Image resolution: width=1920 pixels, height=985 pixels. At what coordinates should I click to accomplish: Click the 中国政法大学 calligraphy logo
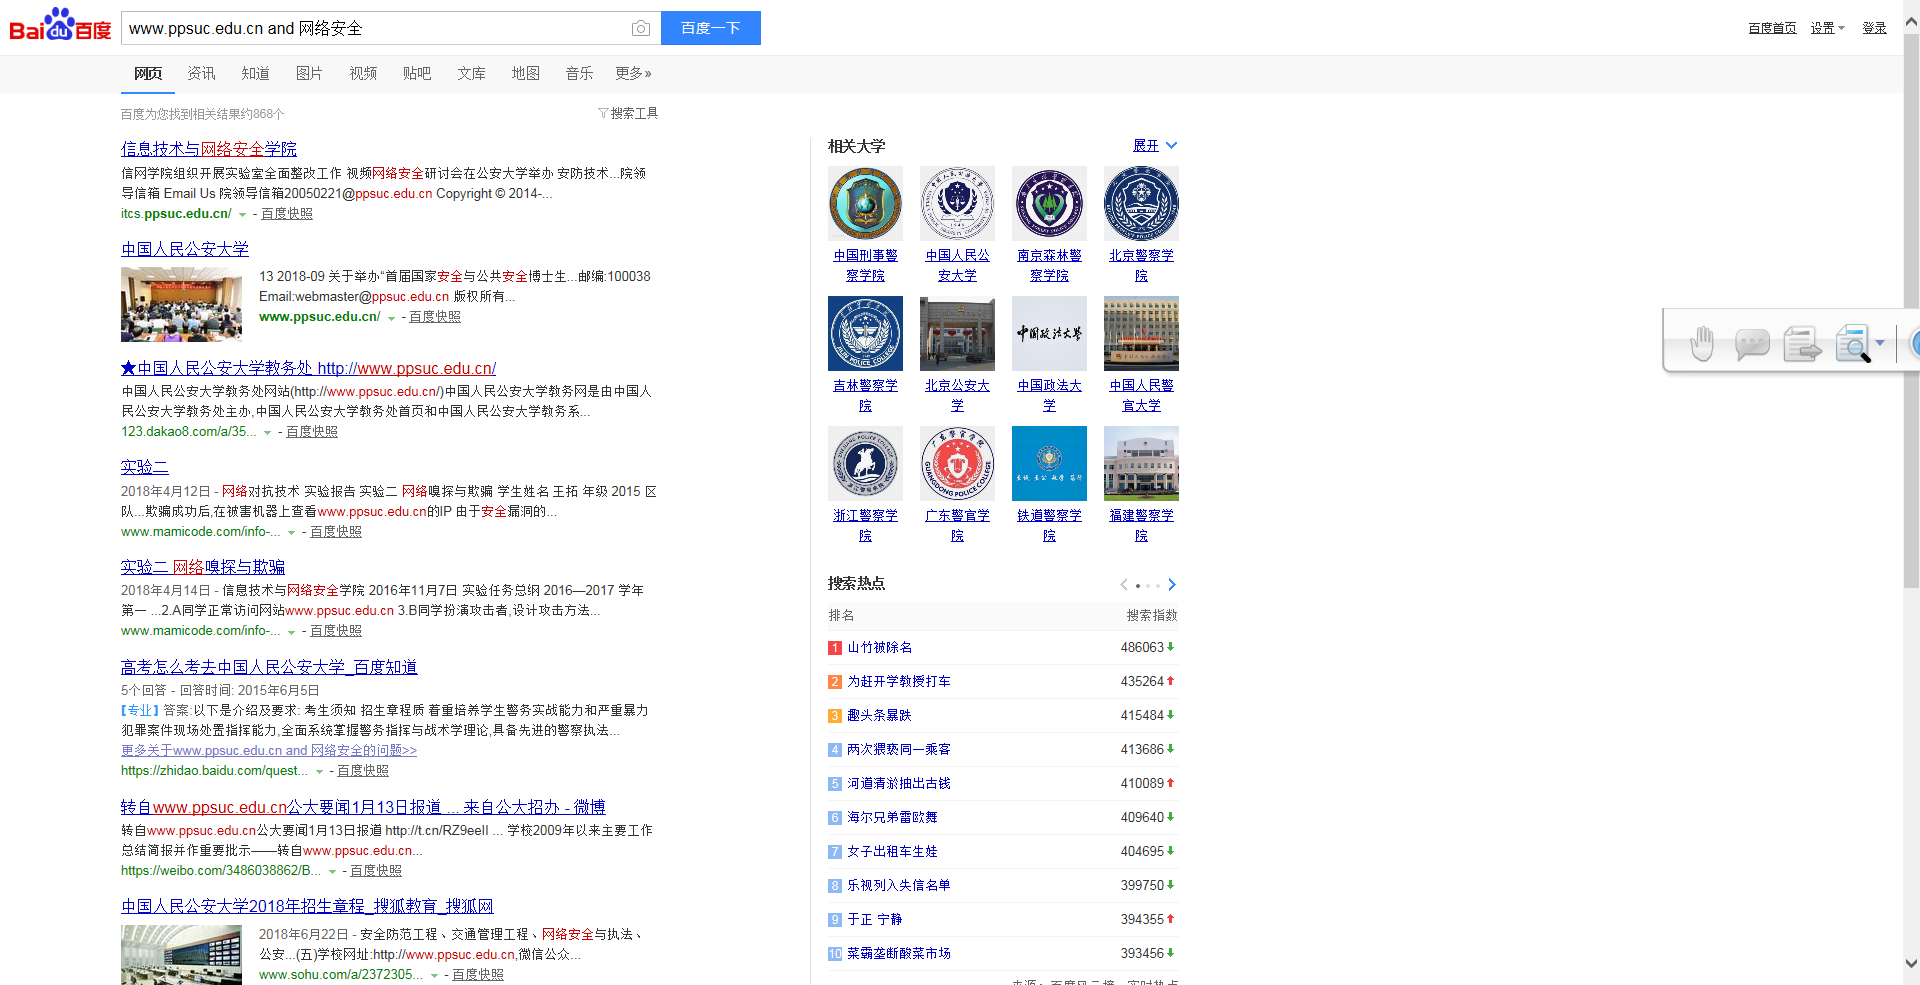point(1049,333)
